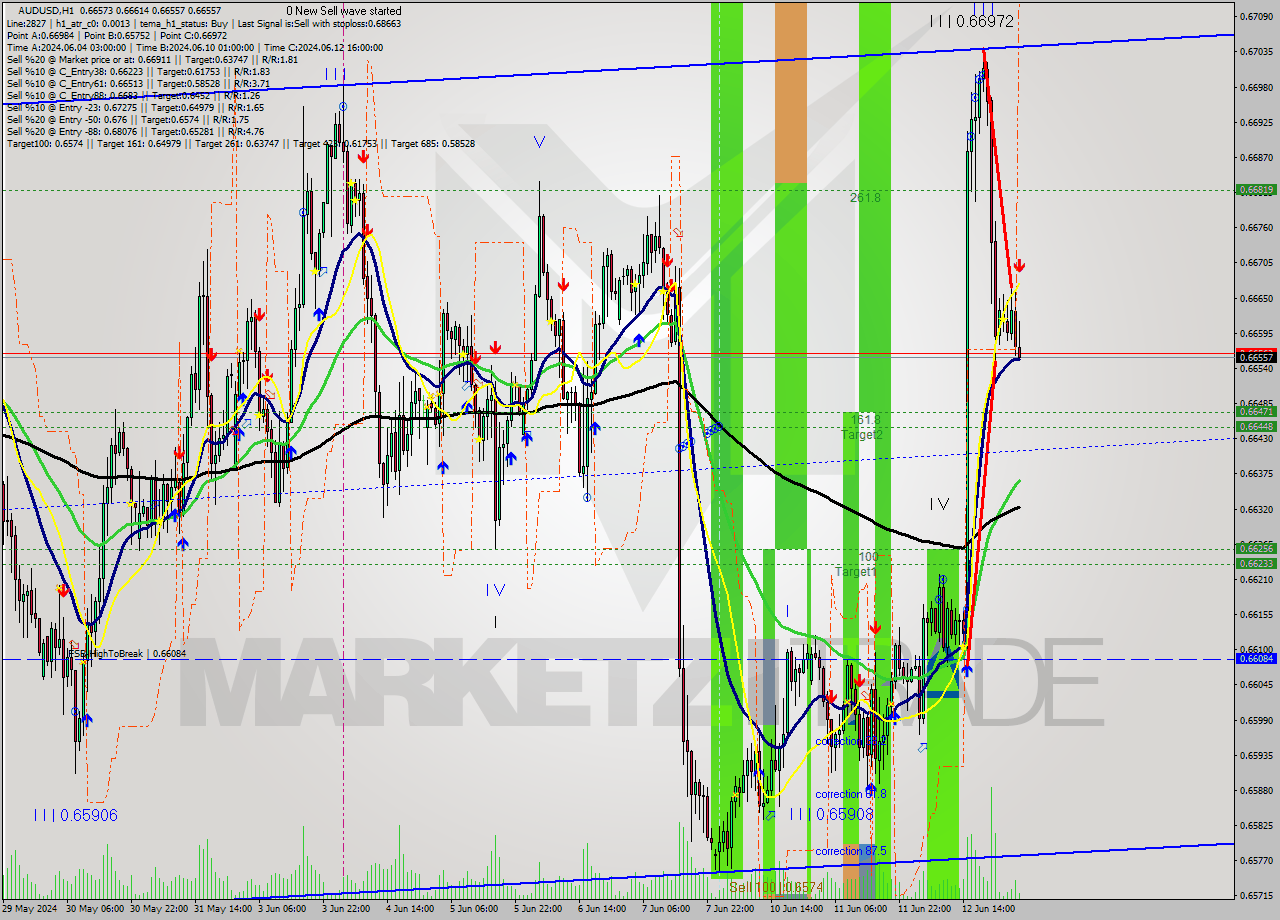The image size is (1280, 920).
Task: Click the 0.66650 price axis label
Action: coord(1256,298)
